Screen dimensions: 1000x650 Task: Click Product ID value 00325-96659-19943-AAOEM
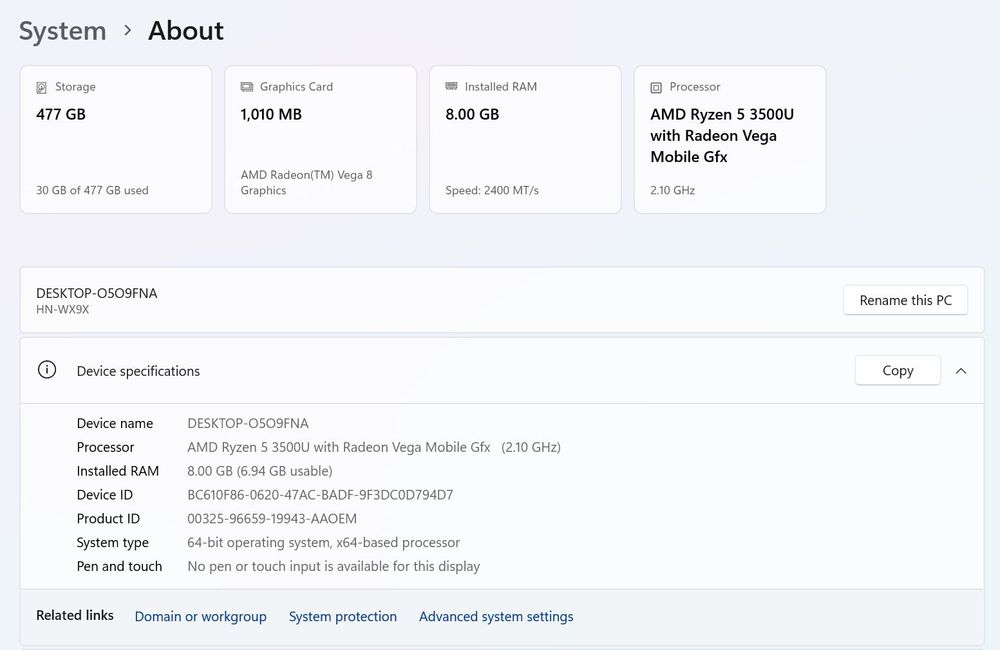click(x=272, y=519)
